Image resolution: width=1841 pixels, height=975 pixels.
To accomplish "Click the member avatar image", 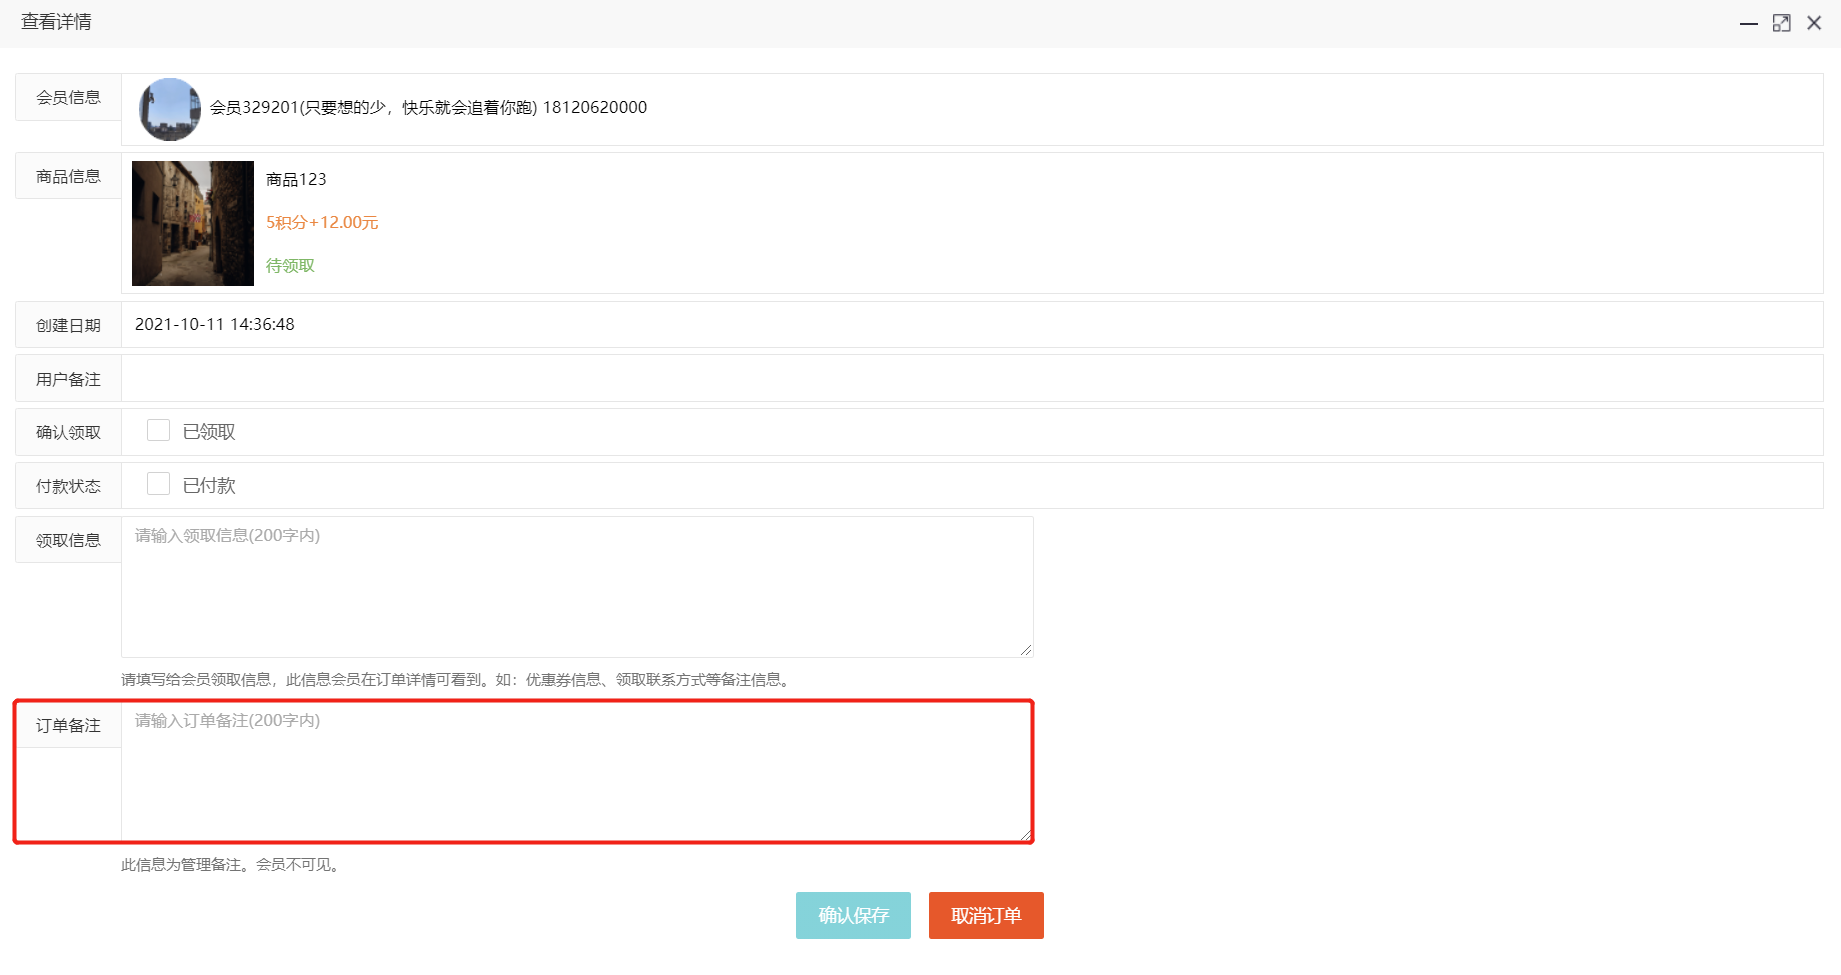I will [x=170, y=109].
